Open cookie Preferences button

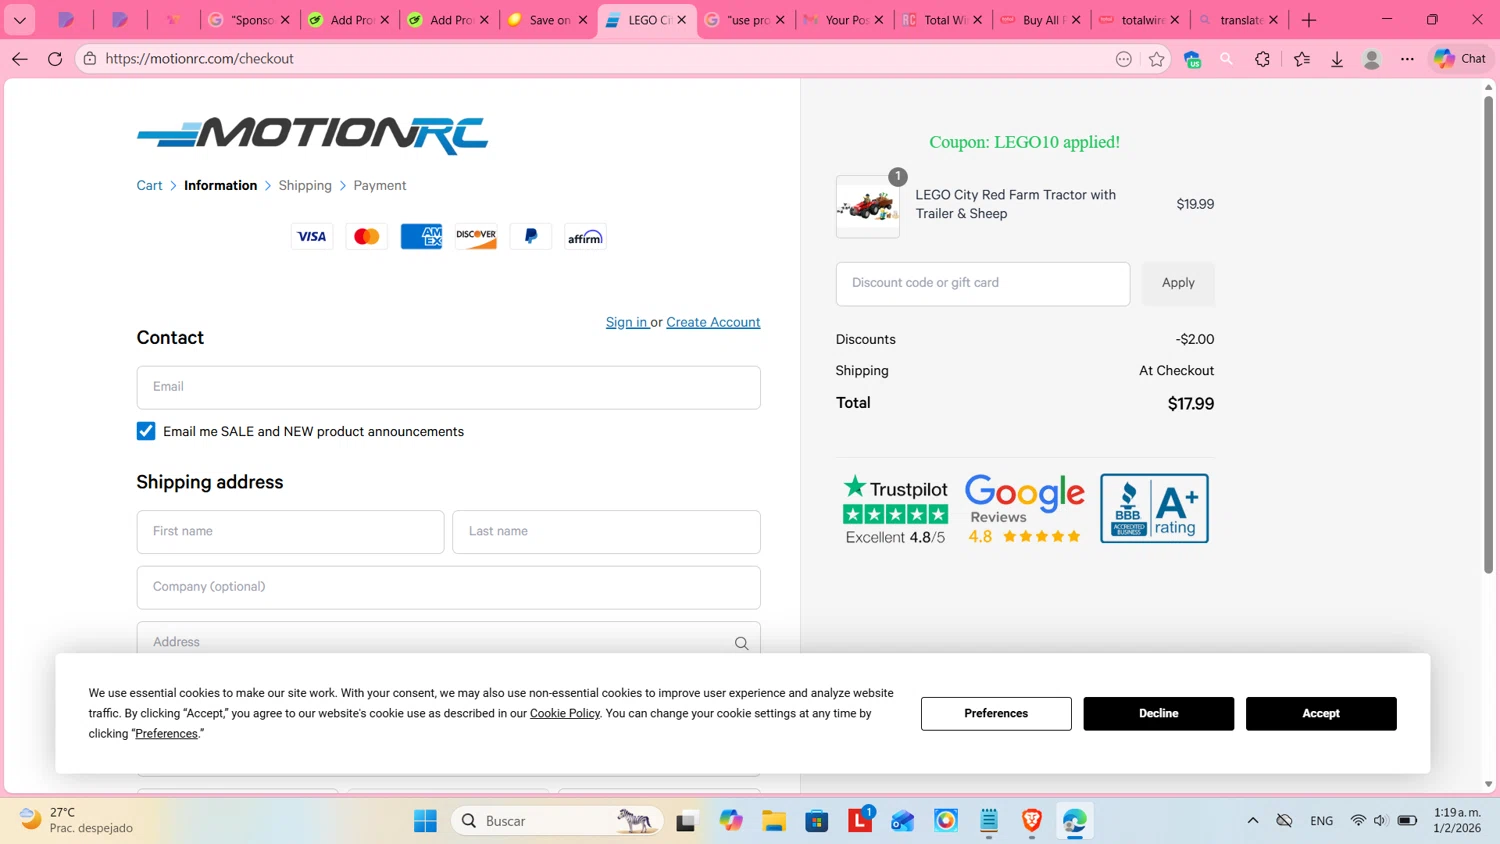pyautogui.click(x=996, y=714)
